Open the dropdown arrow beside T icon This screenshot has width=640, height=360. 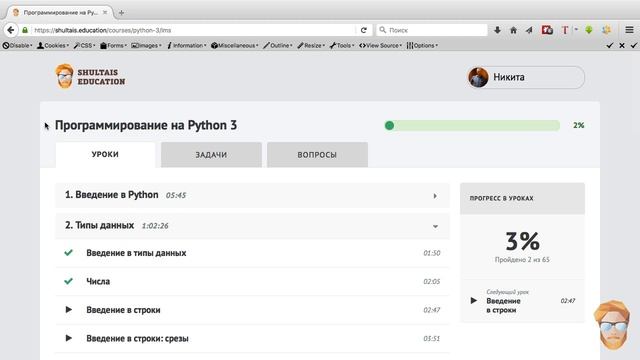pos(576,29)
